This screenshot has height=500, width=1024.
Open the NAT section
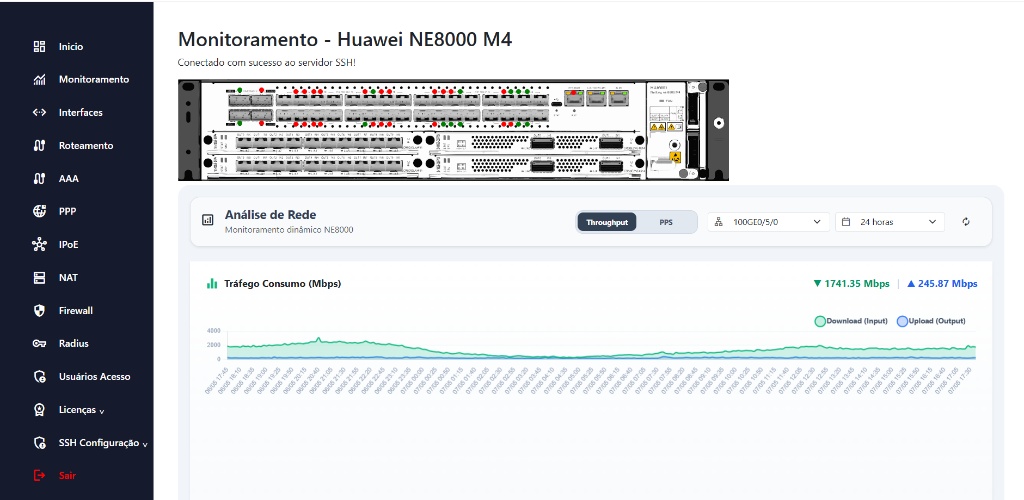pyautogui.click(x=68, y=277)
